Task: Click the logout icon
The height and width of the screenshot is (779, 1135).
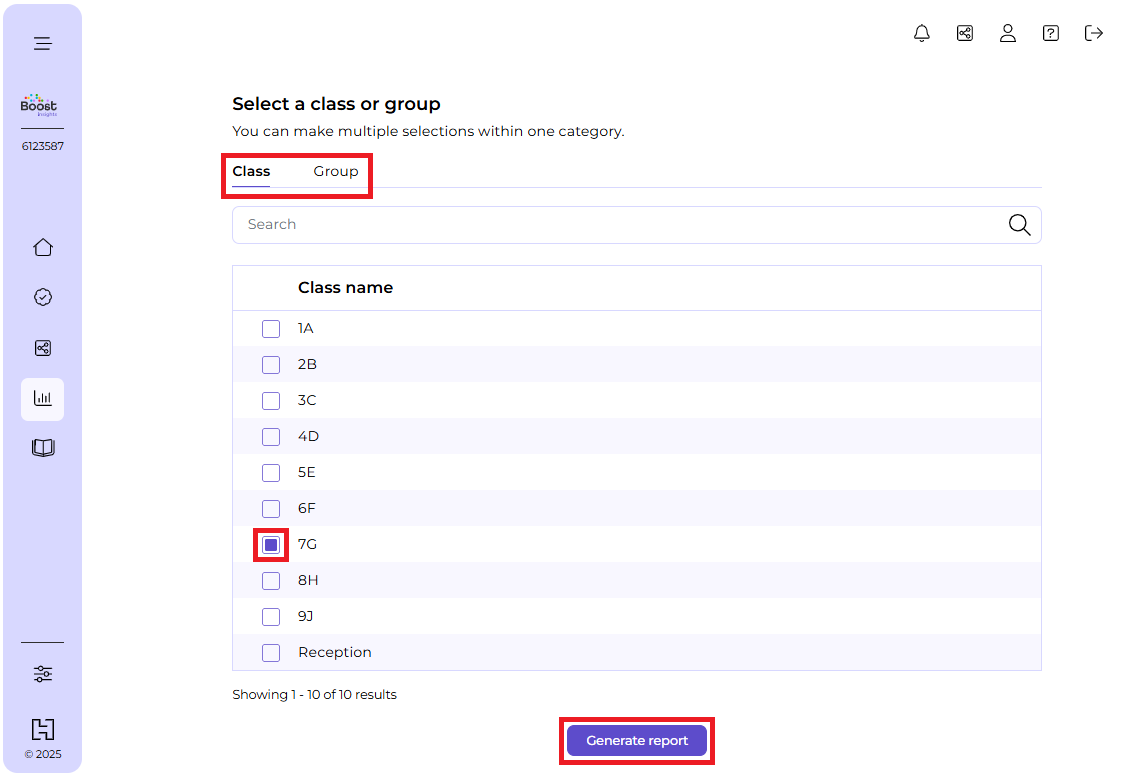Action: point(1094,33)
